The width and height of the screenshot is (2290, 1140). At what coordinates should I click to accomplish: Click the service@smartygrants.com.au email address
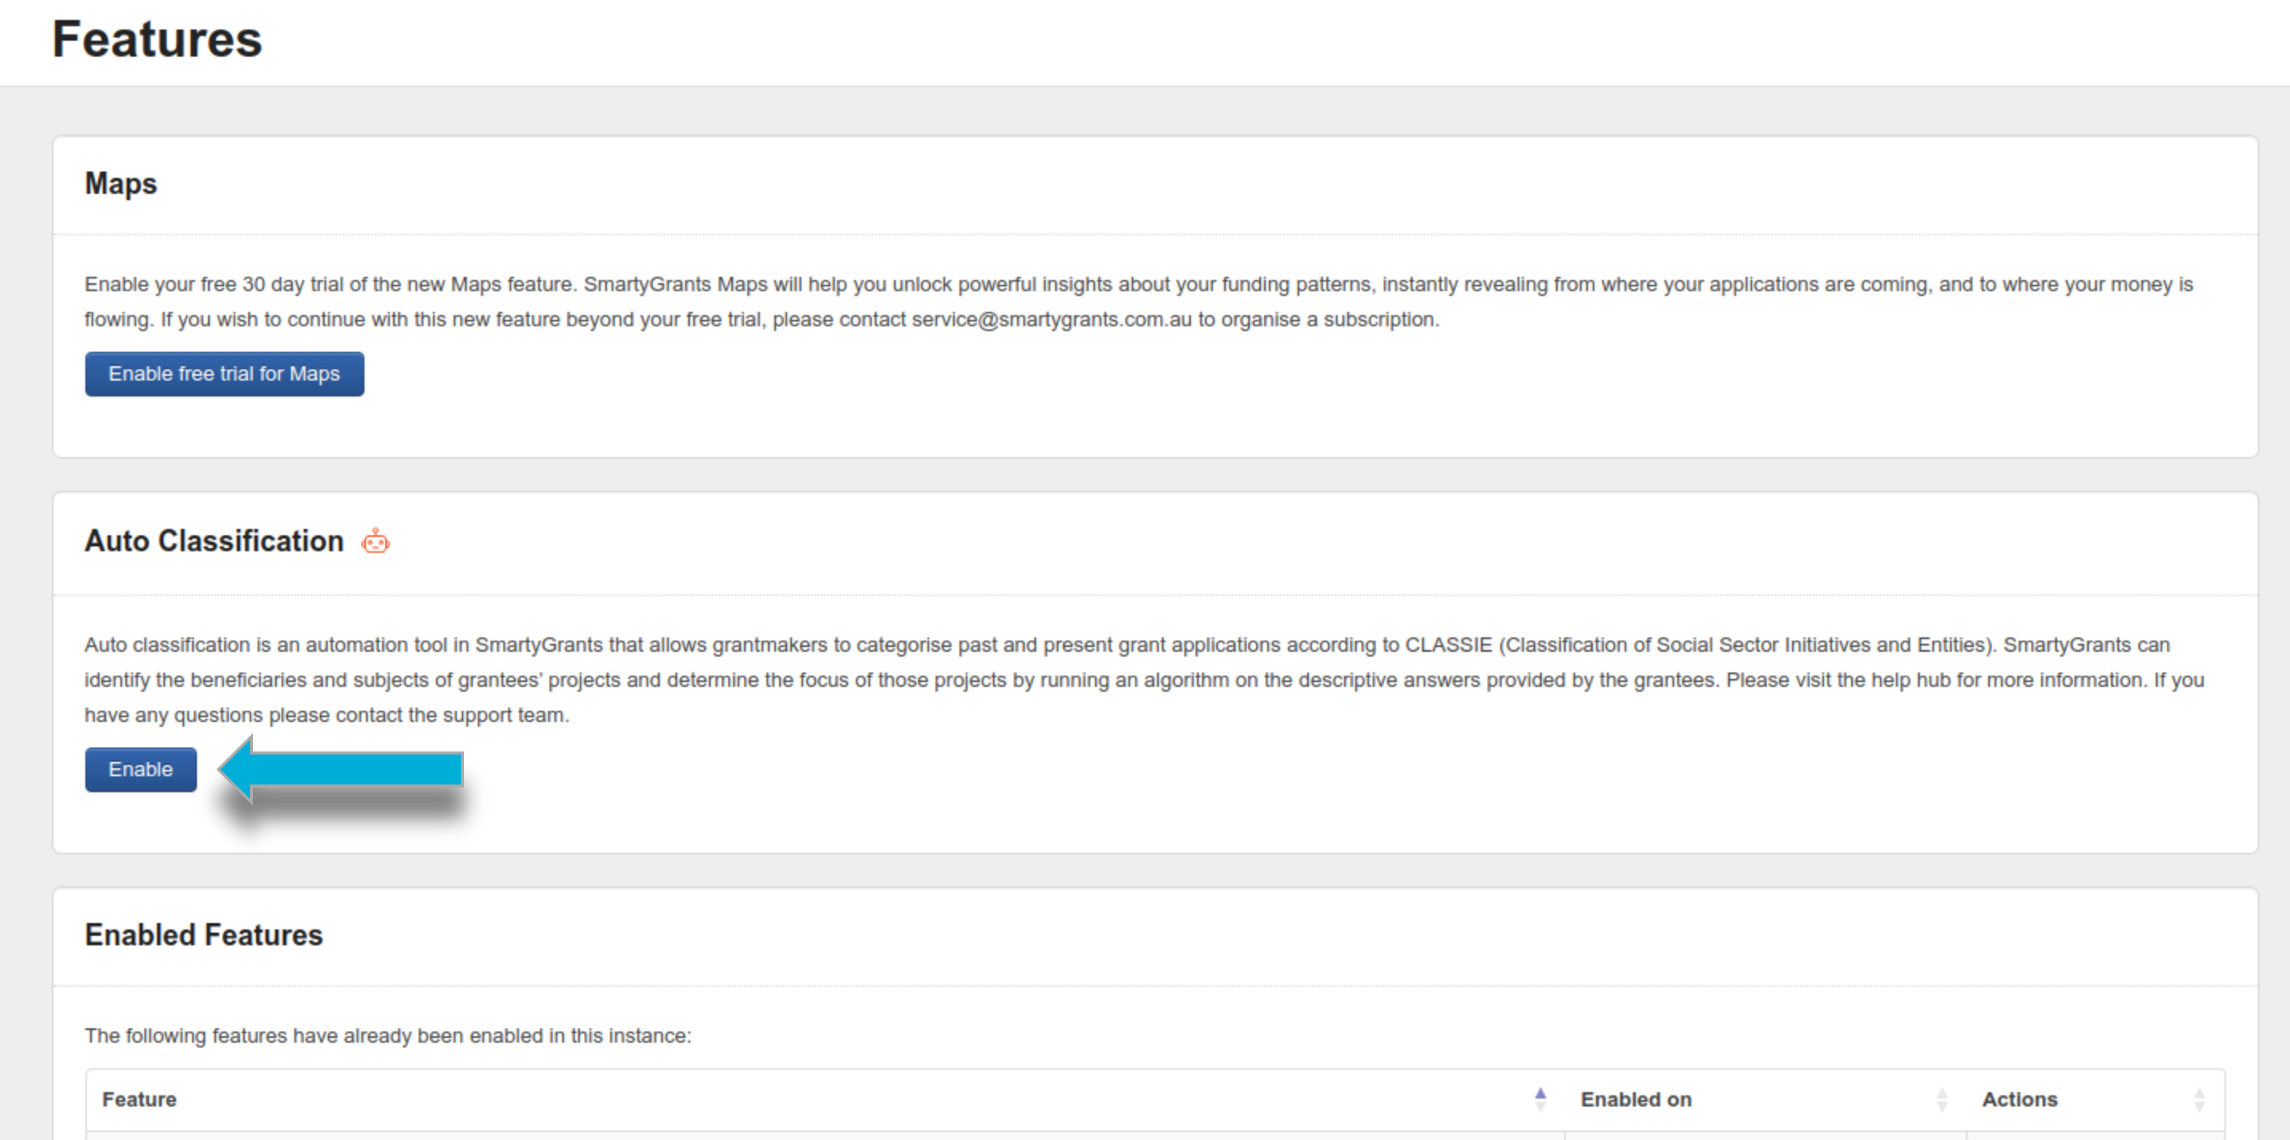pos(1051,319)
